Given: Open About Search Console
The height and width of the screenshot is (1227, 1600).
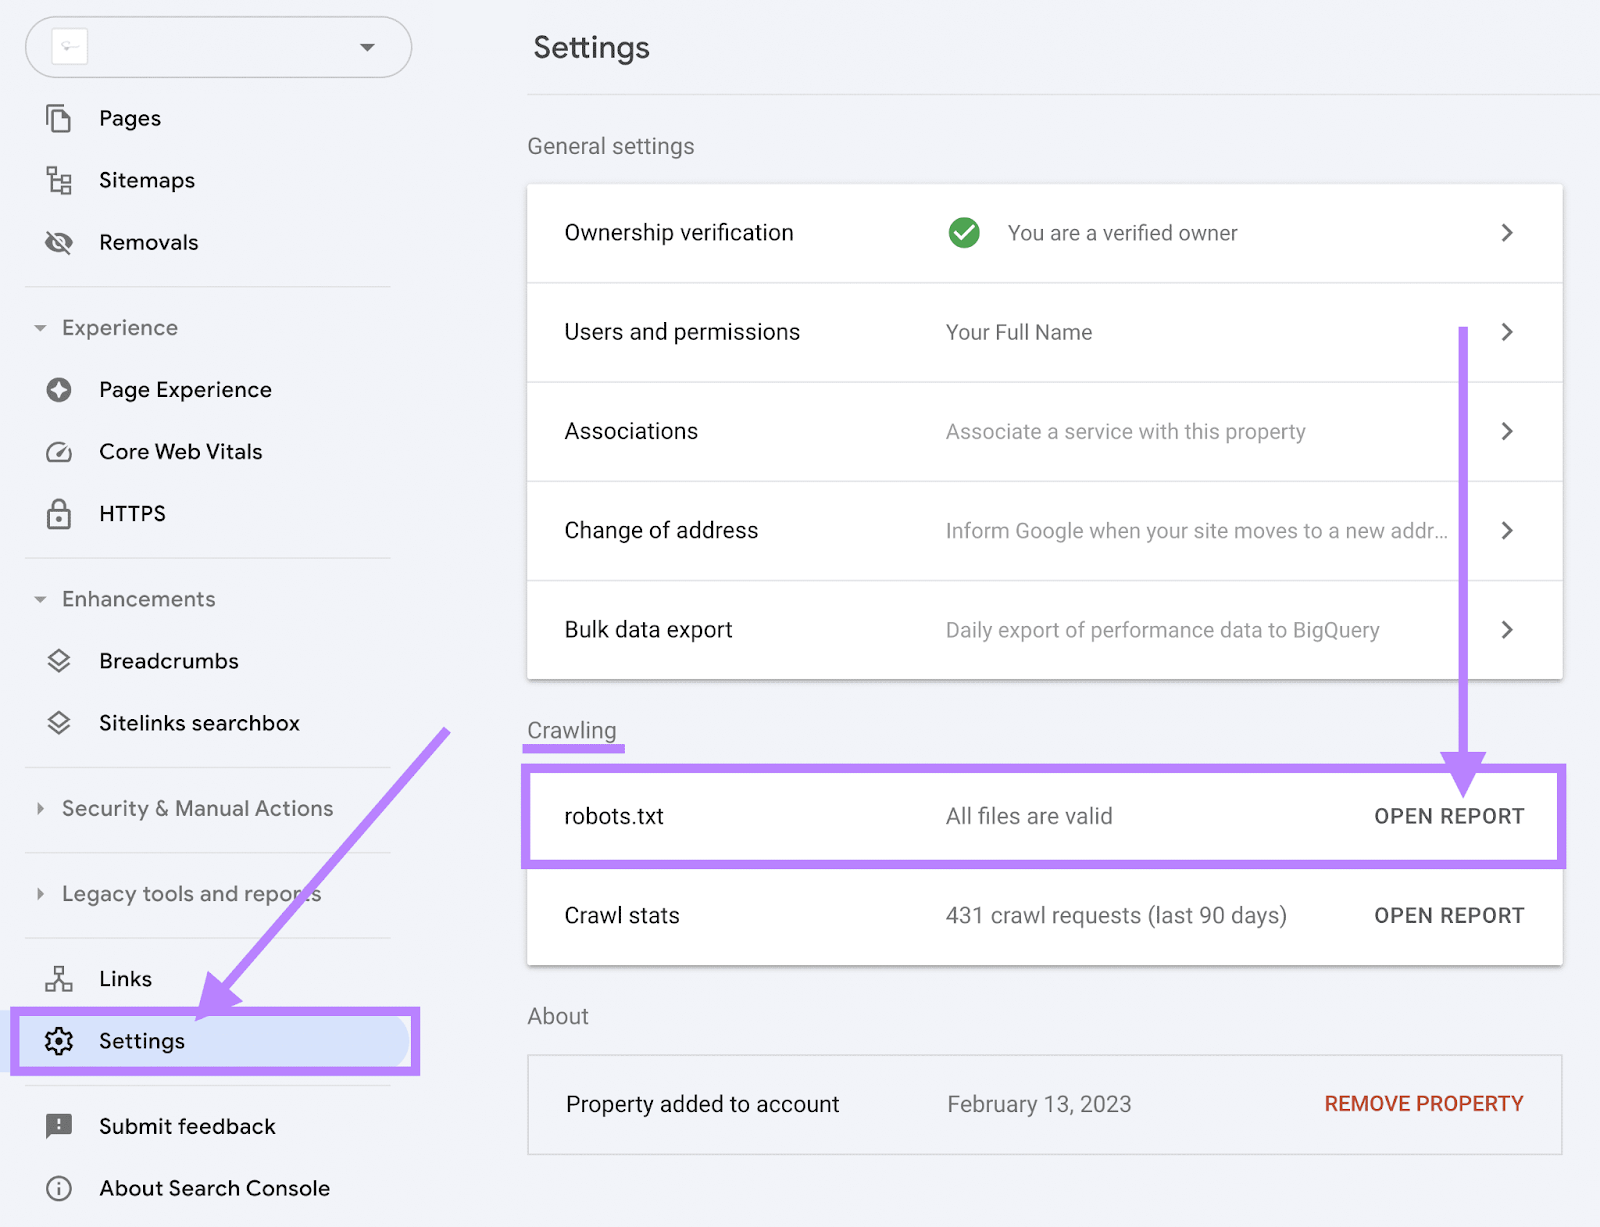Looking at the screenshot, I should (214, 1188).
